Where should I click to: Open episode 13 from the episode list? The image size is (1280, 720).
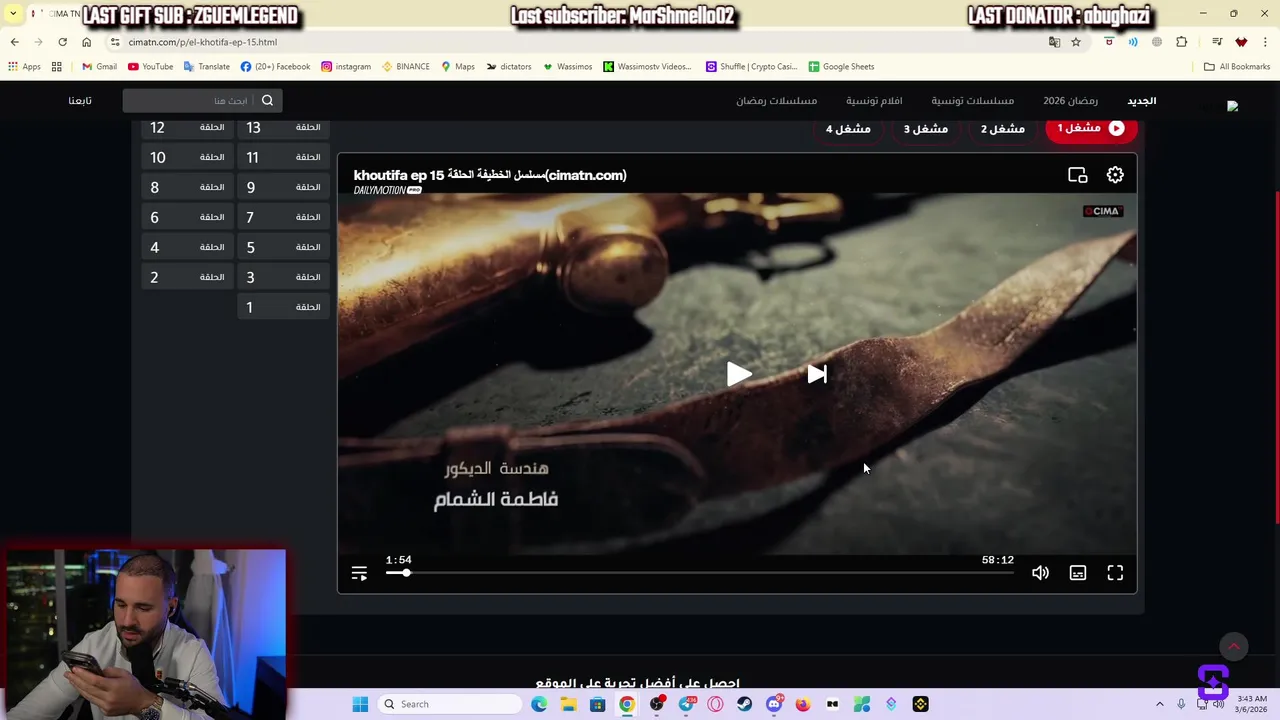(x=283, y=127)
